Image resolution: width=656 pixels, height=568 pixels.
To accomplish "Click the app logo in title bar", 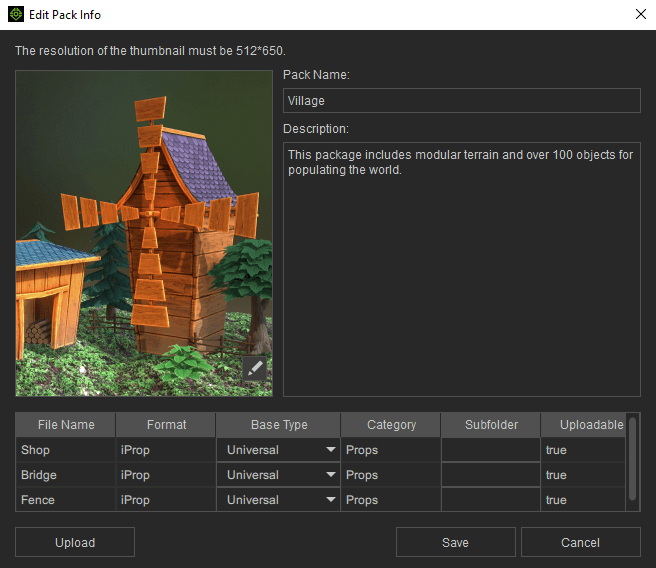I will pos(16,15).
